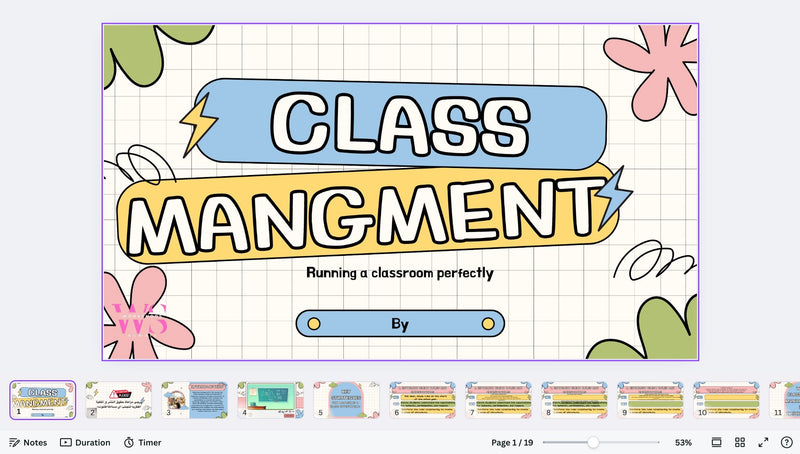
Task: Select slide thumbnail 6
Action: [423, 400]
